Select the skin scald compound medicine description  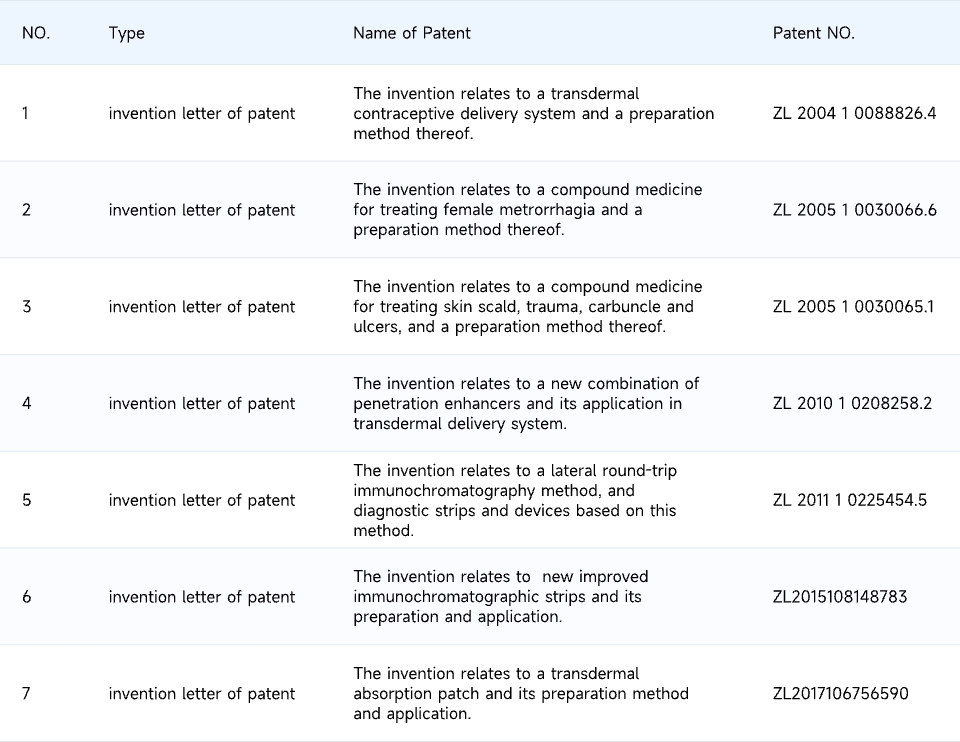click(x=527, y=307)
